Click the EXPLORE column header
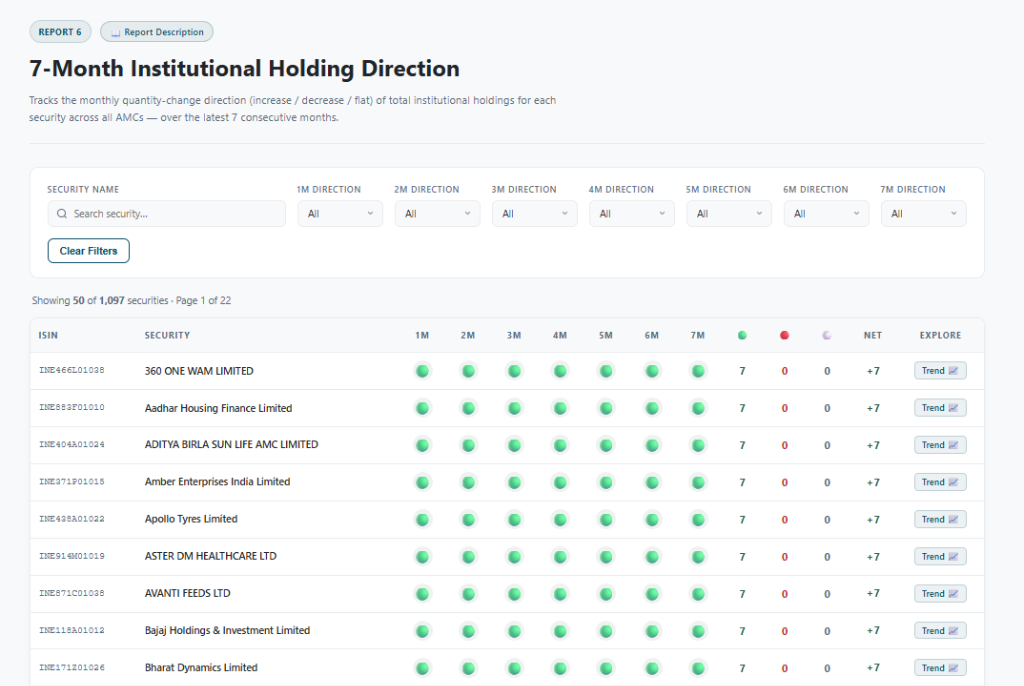The width and height of the screenshot is (1024, 686). point(940,335)
